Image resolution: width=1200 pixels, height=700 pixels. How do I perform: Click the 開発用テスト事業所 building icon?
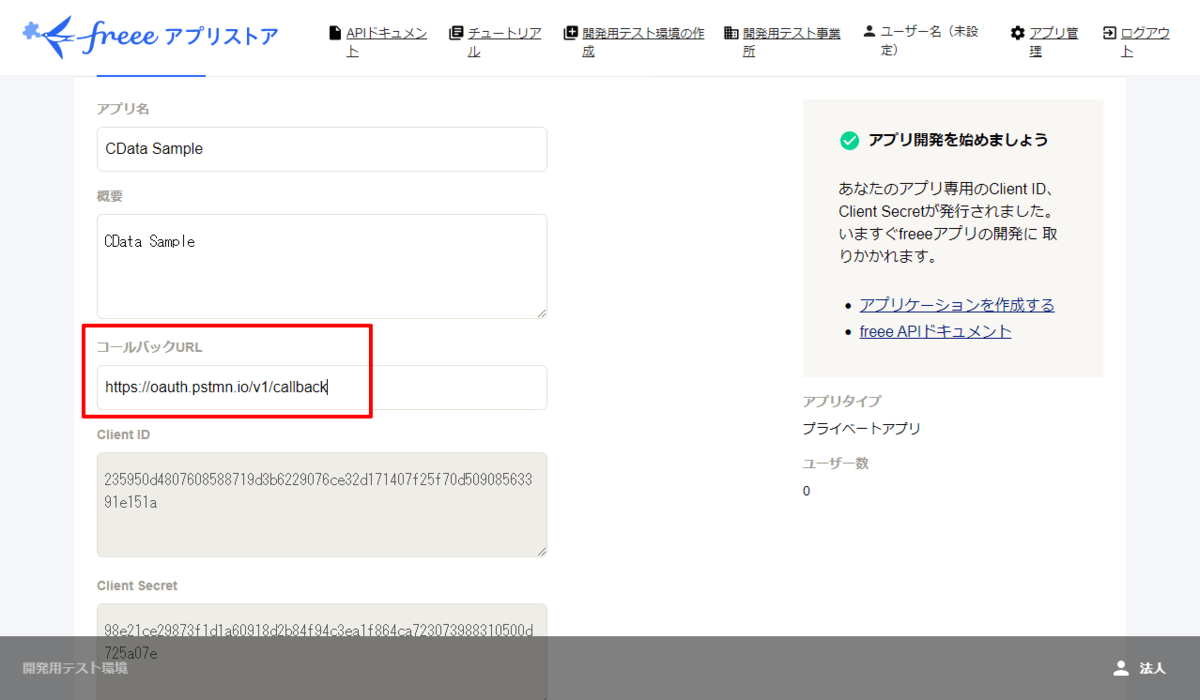[731, 33]
